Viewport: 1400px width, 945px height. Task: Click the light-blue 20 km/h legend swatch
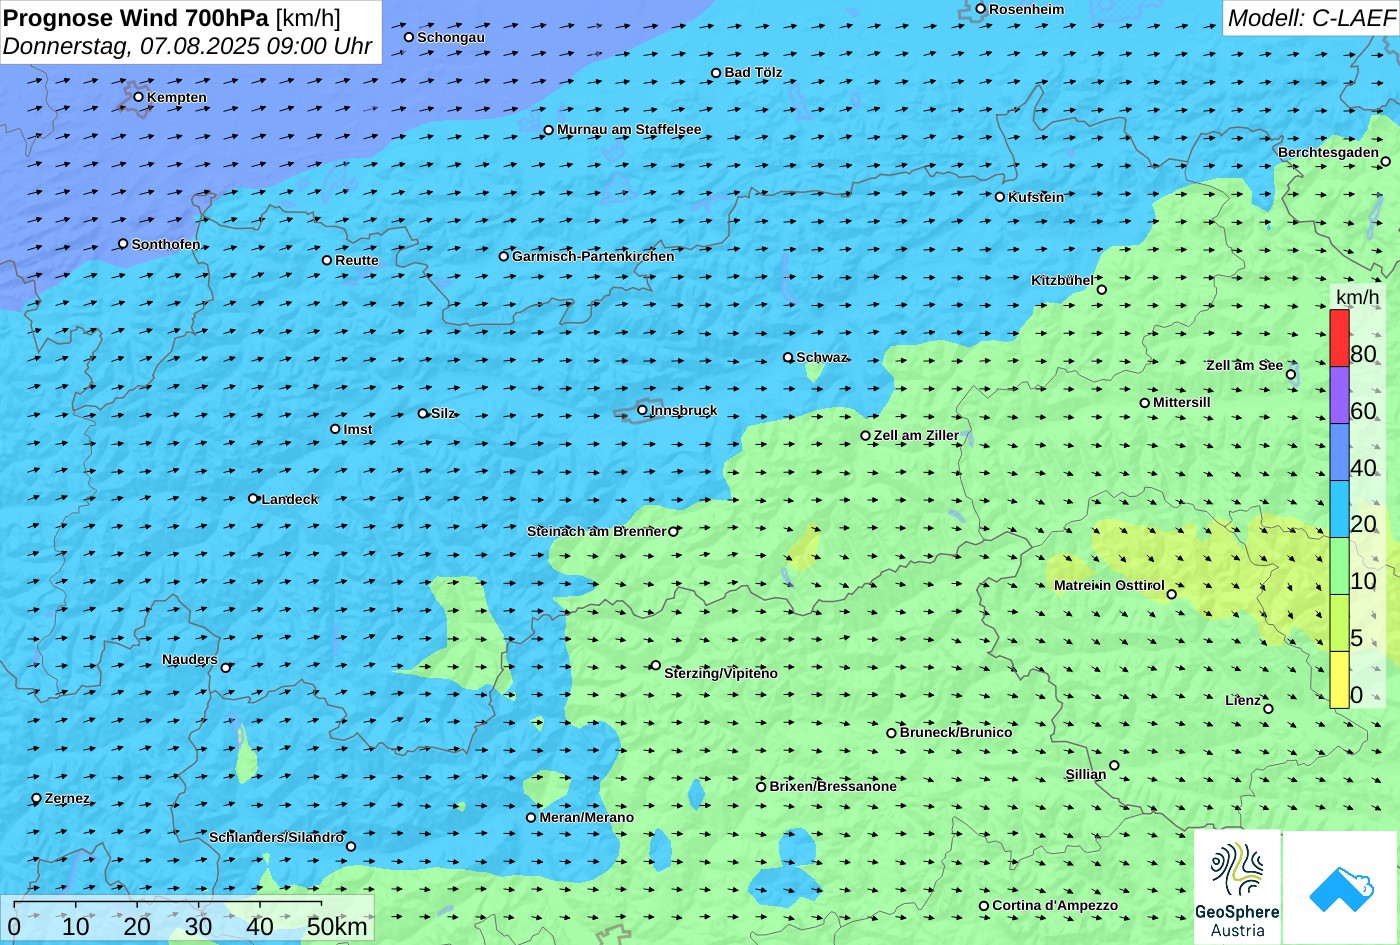point(1339,509)
